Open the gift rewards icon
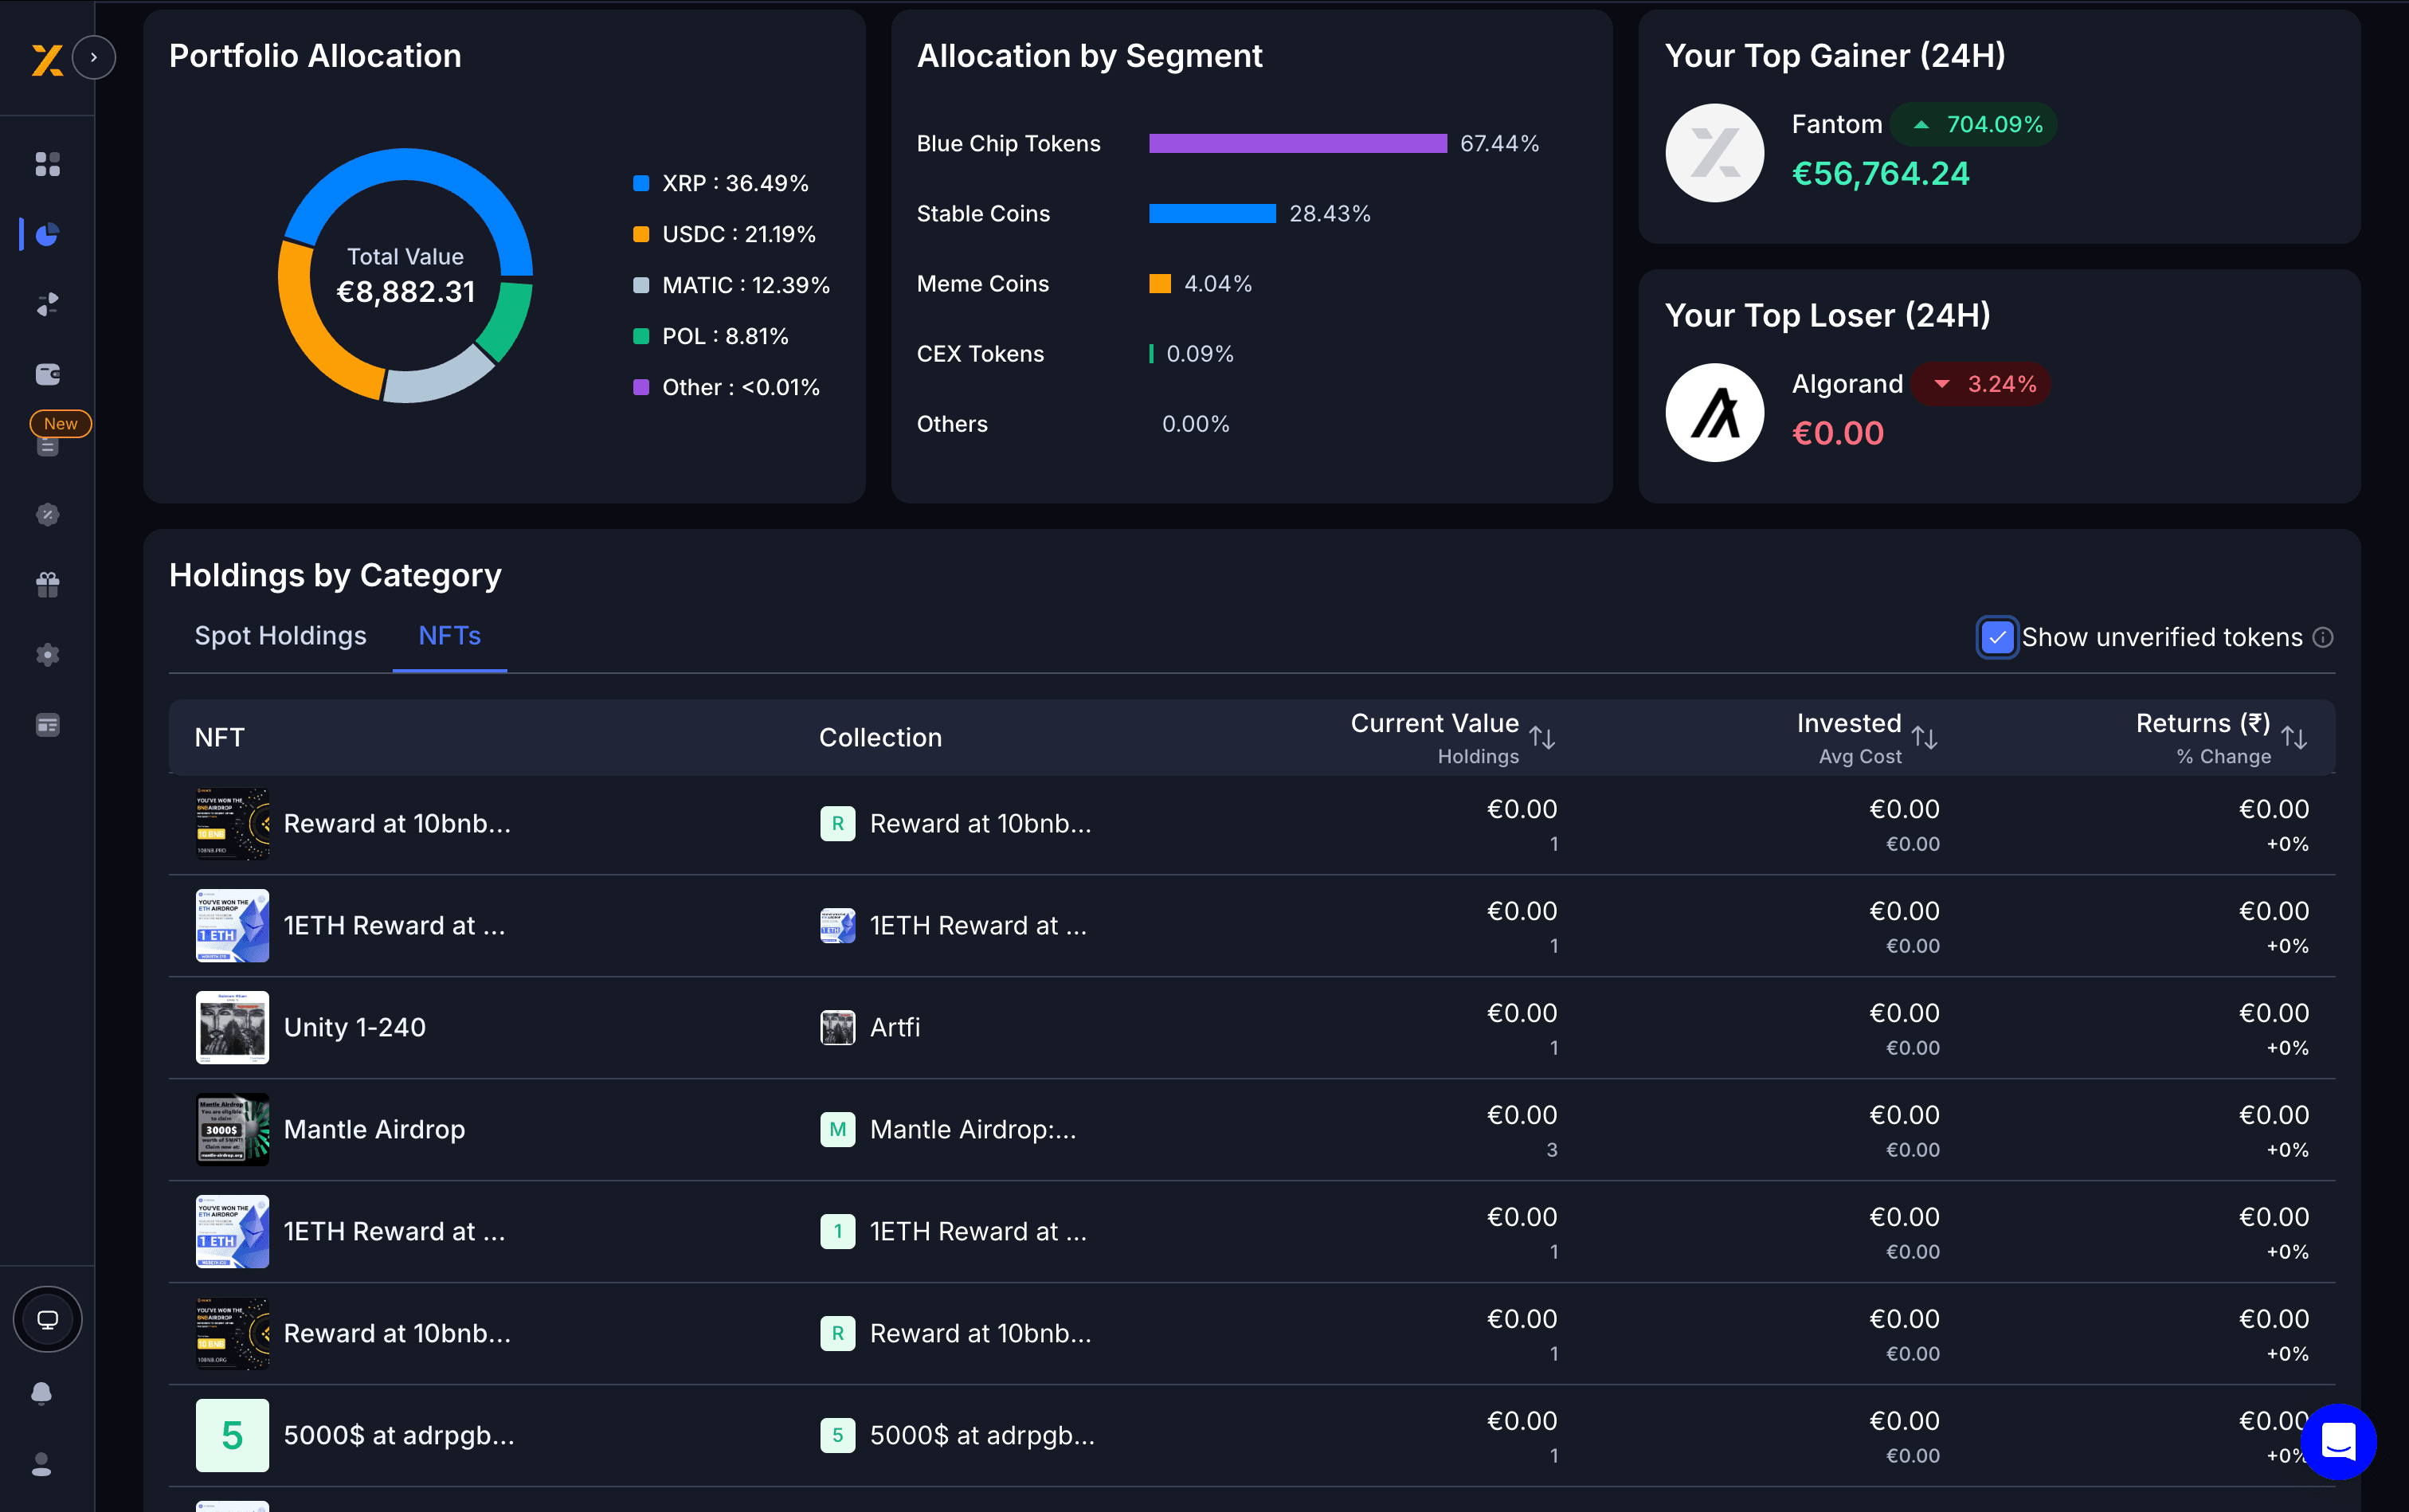The width and height of the screenshot is (2409, 1512). [47, 584]
